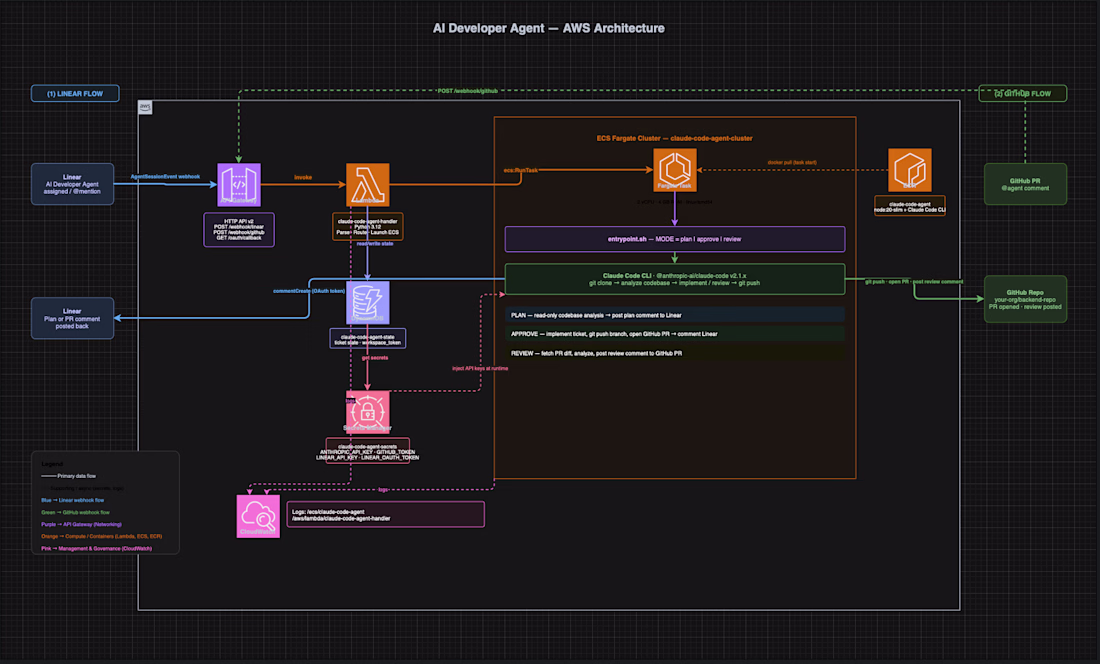
Task: Select the Claude Code CLI green box
Action: tap(675, 279)
